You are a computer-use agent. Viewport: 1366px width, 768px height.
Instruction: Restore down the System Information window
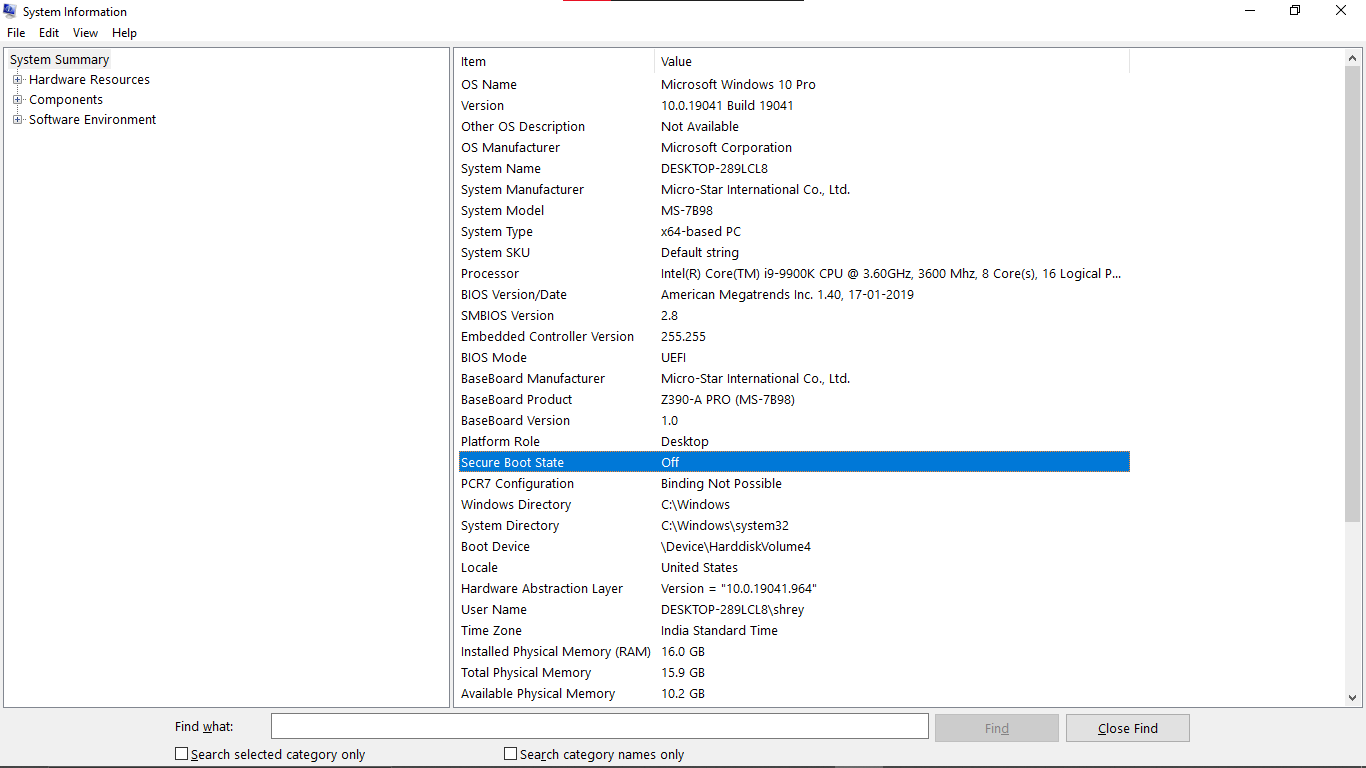(1295, 11)
